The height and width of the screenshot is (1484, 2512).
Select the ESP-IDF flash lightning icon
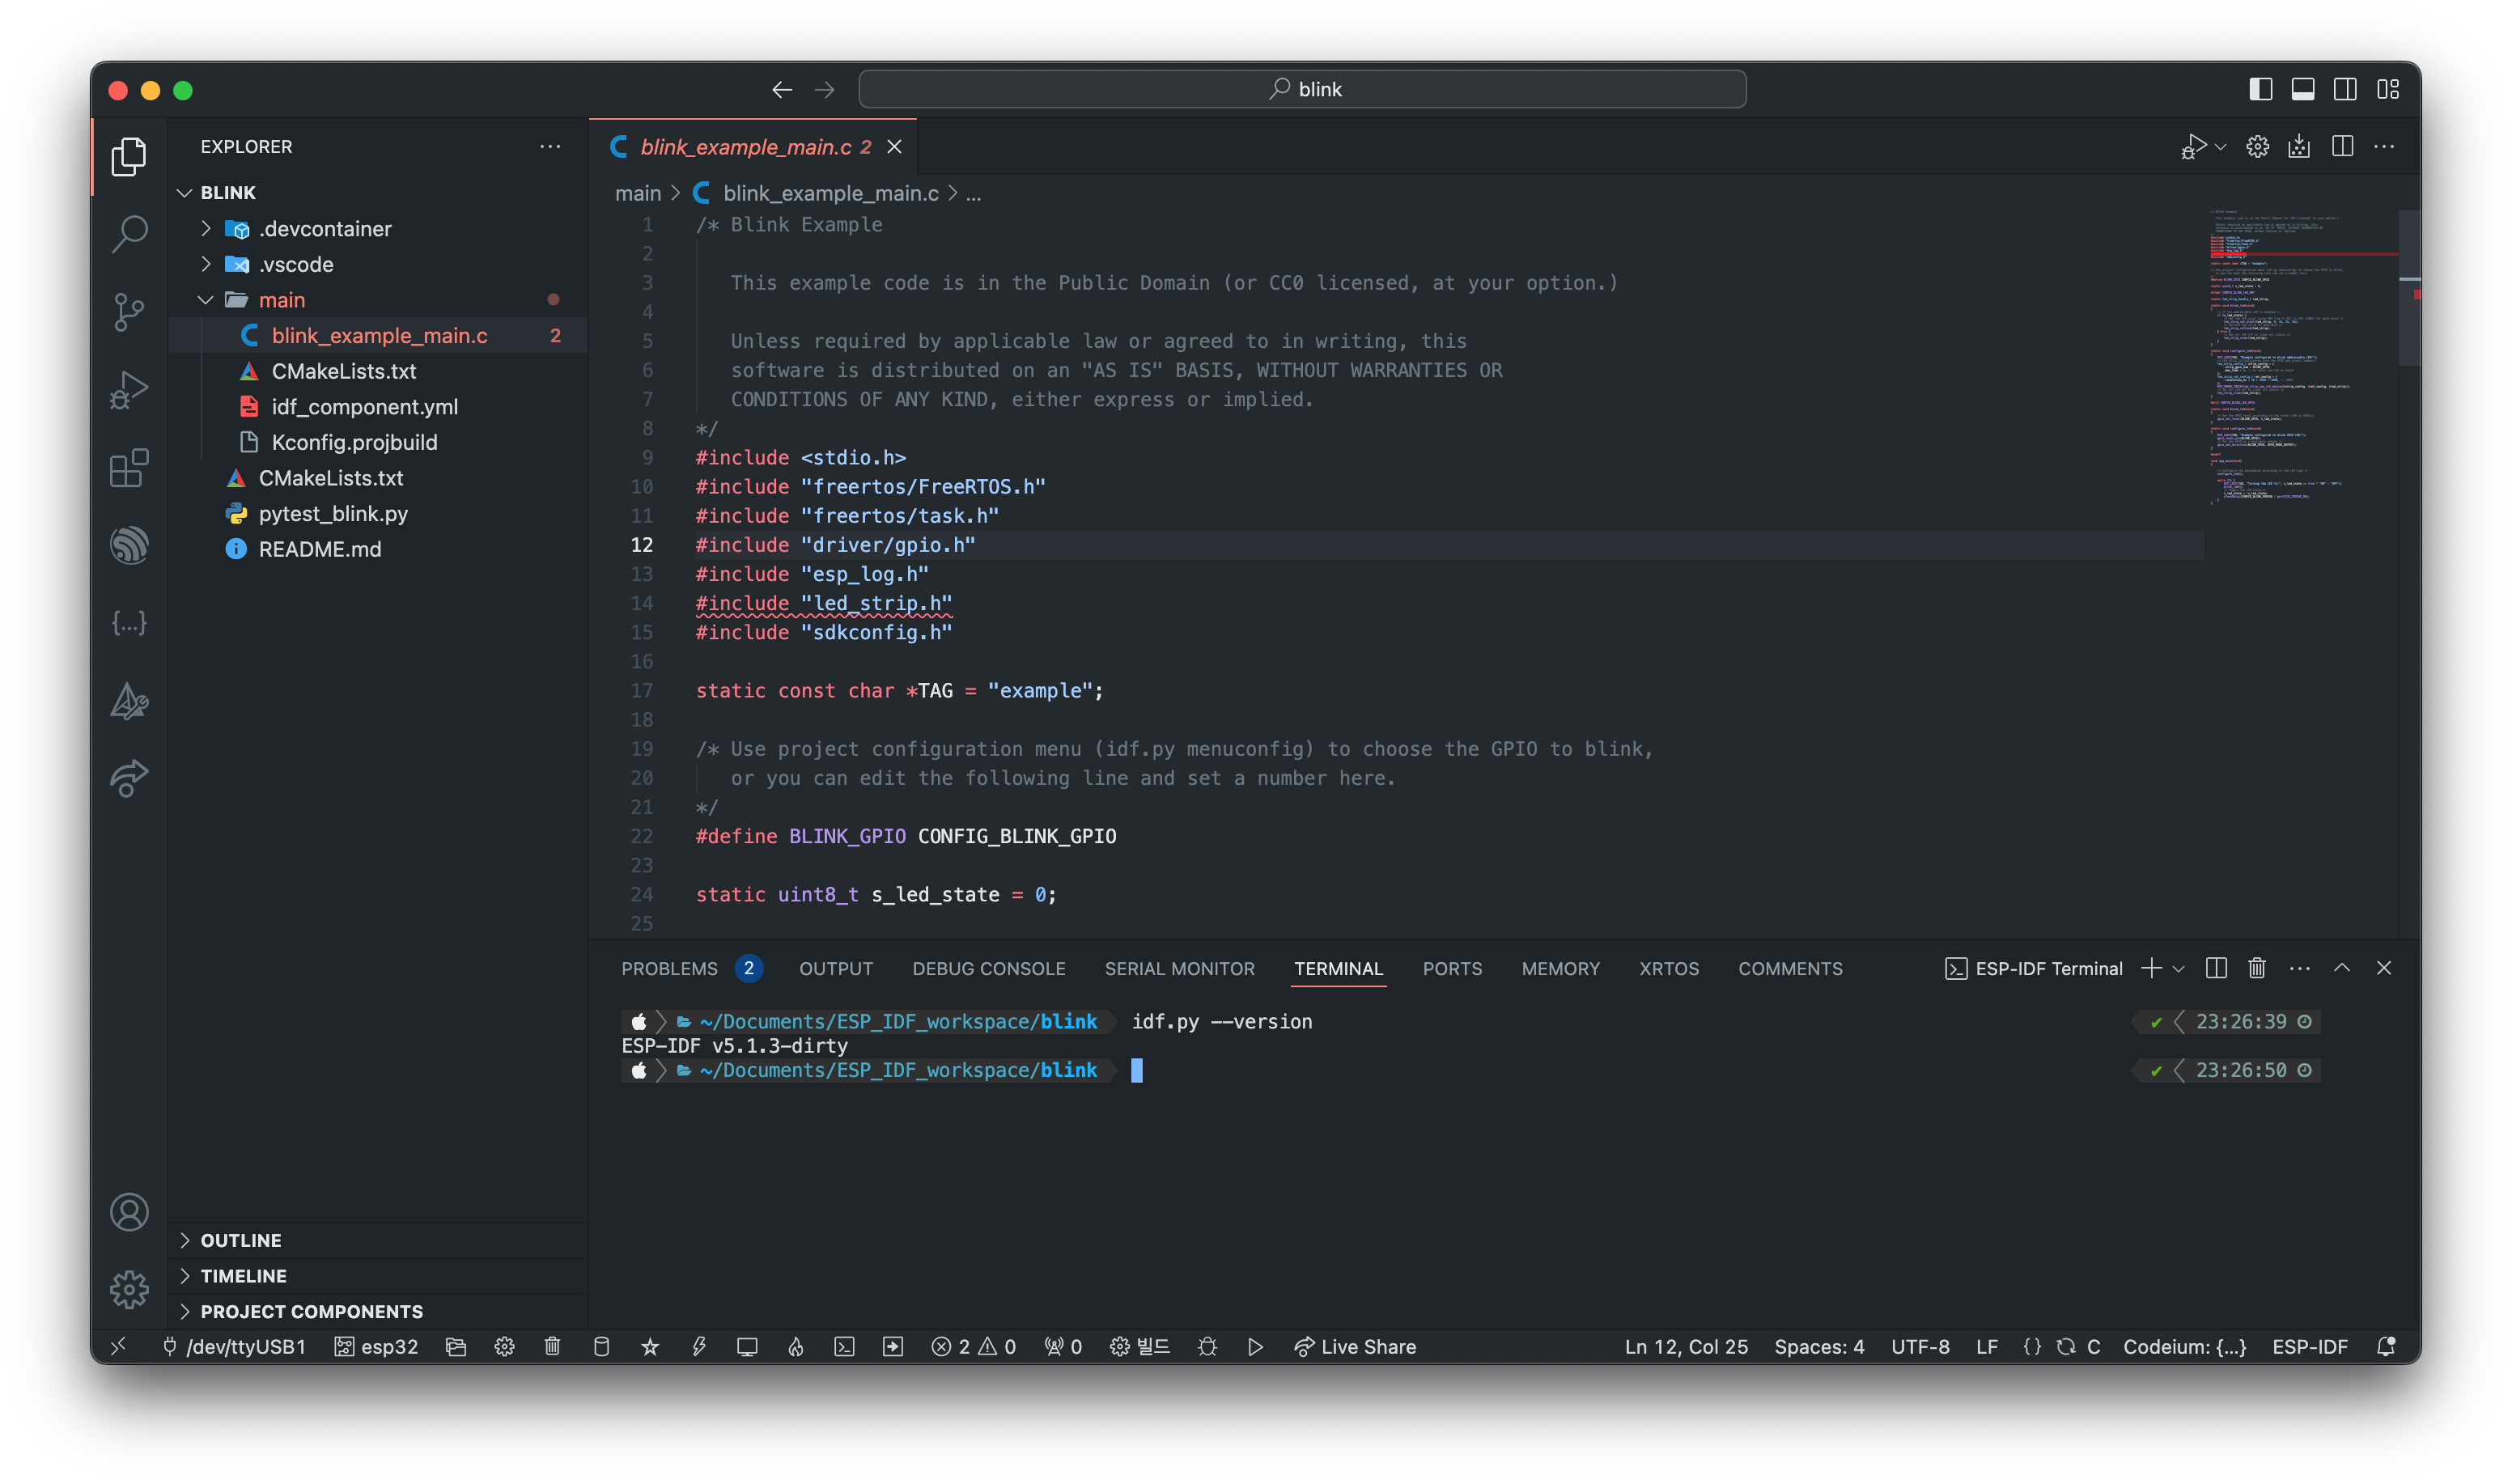(x=699, y=1347)
